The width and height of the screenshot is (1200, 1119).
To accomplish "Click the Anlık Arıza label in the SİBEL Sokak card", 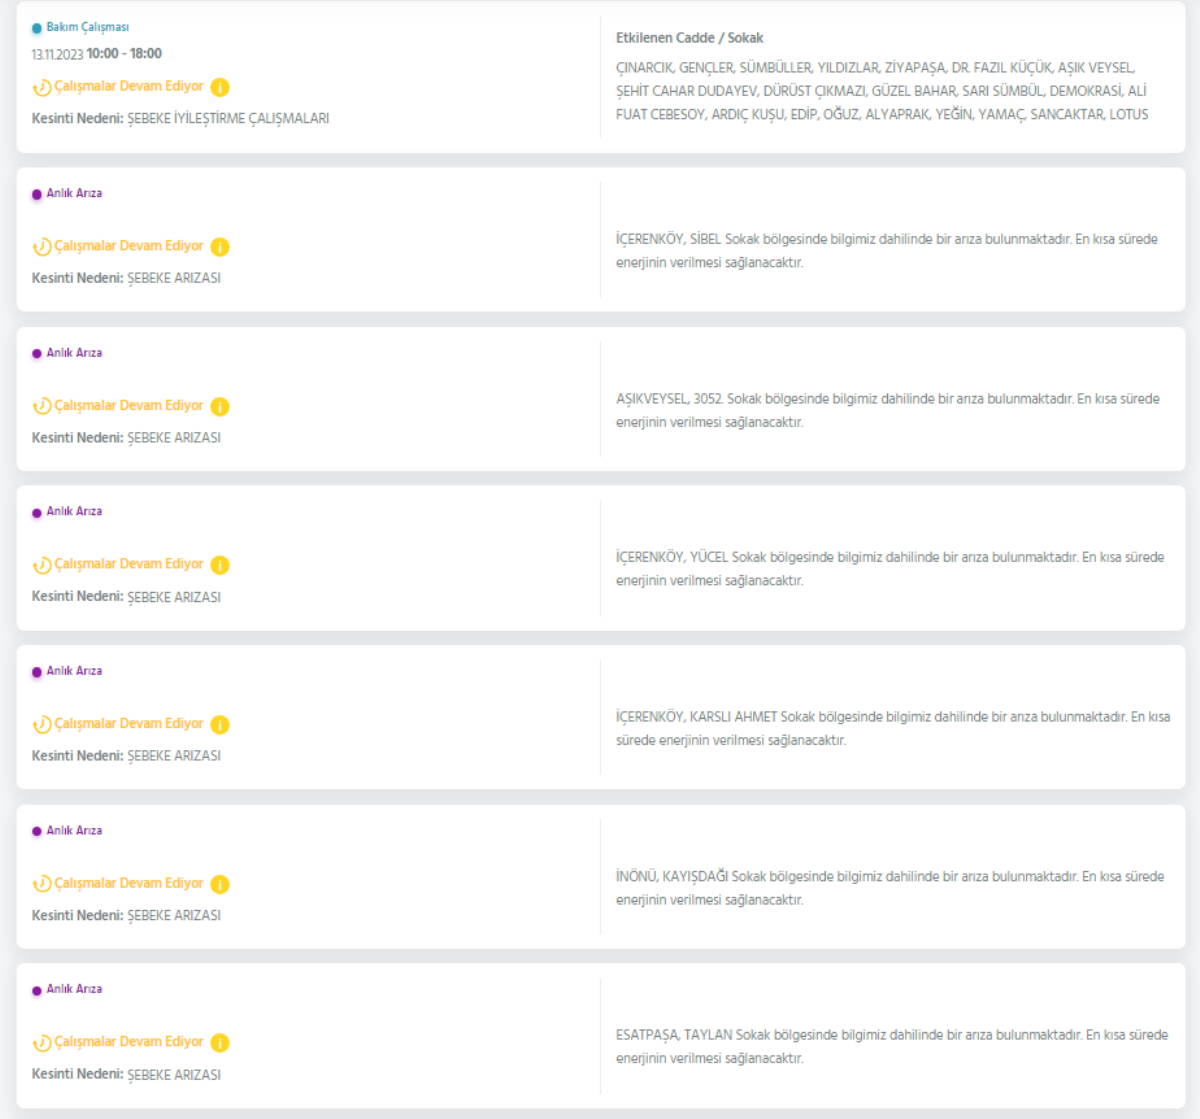I will pos(74,193).
